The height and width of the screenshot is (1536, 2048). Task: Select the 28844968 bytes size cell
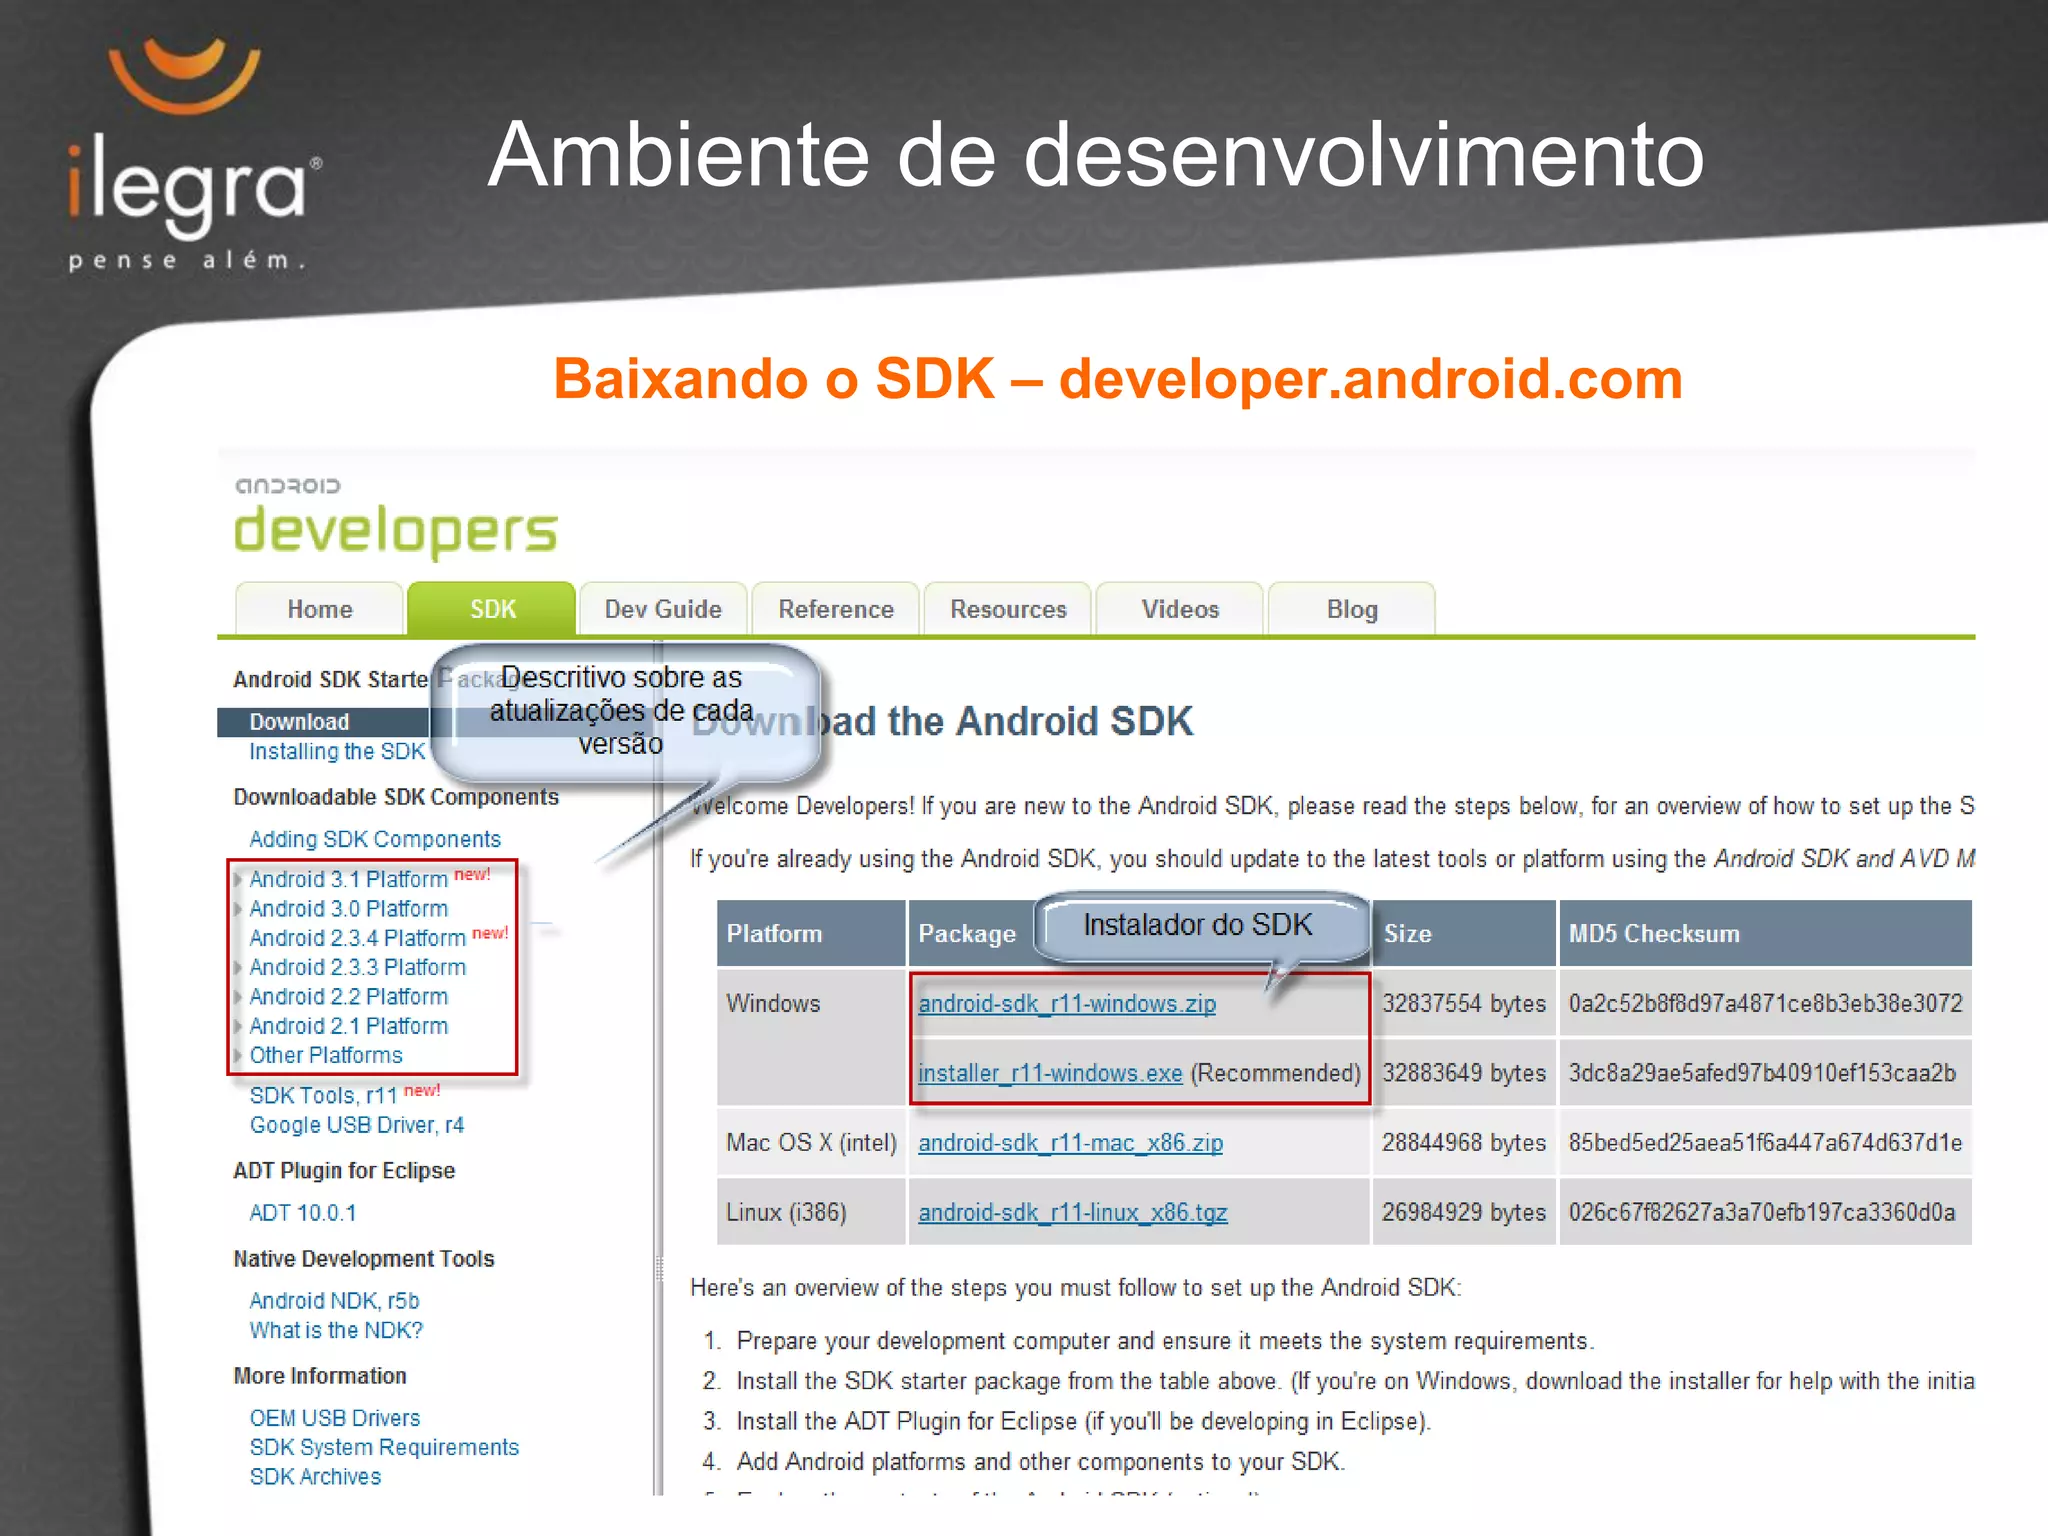pos(1463,1142)
